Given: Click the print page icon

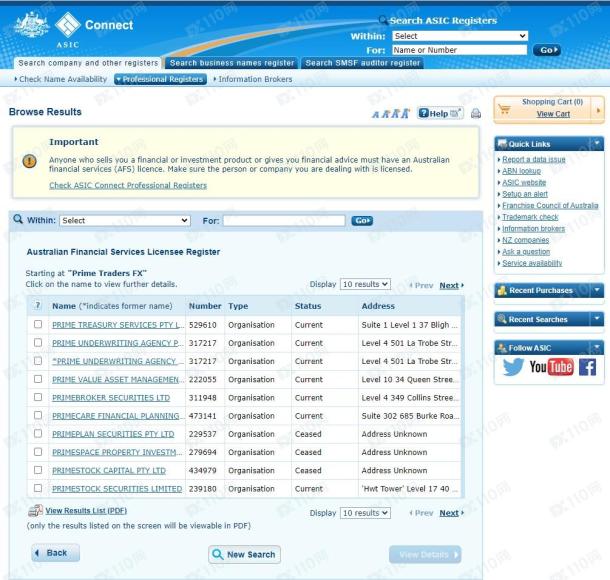Looking at the screenshot, I should tap(476, 113).
